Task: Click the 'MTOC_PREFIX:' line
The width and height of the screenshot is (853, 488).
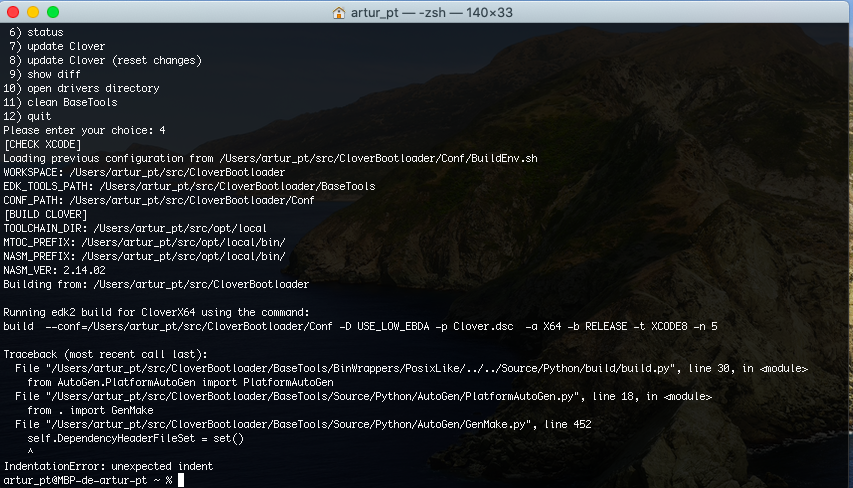Action: pos(144,242)
